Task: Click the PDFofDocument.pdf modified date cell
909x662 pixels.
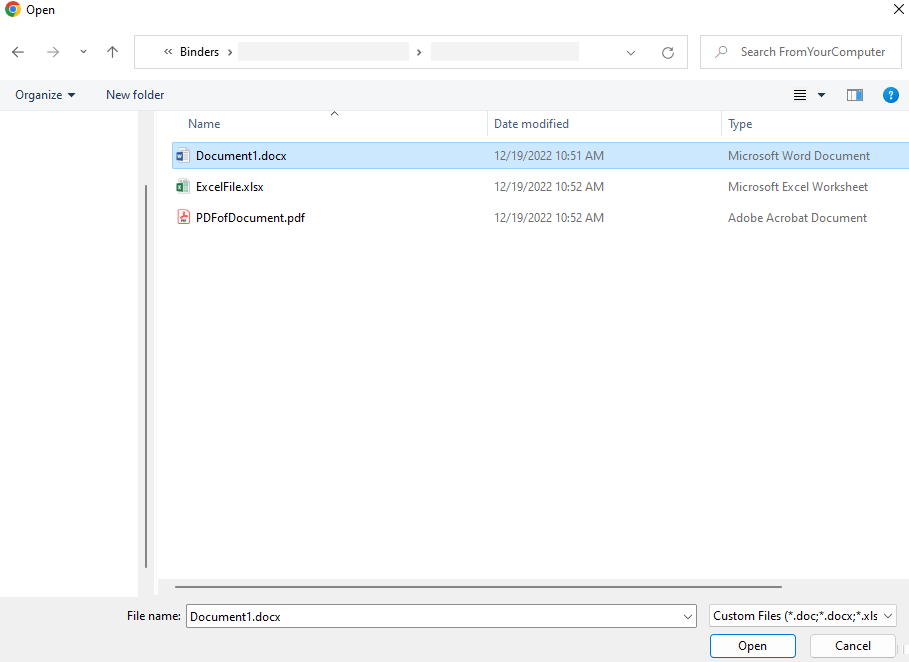Action: tap(549, 218)
